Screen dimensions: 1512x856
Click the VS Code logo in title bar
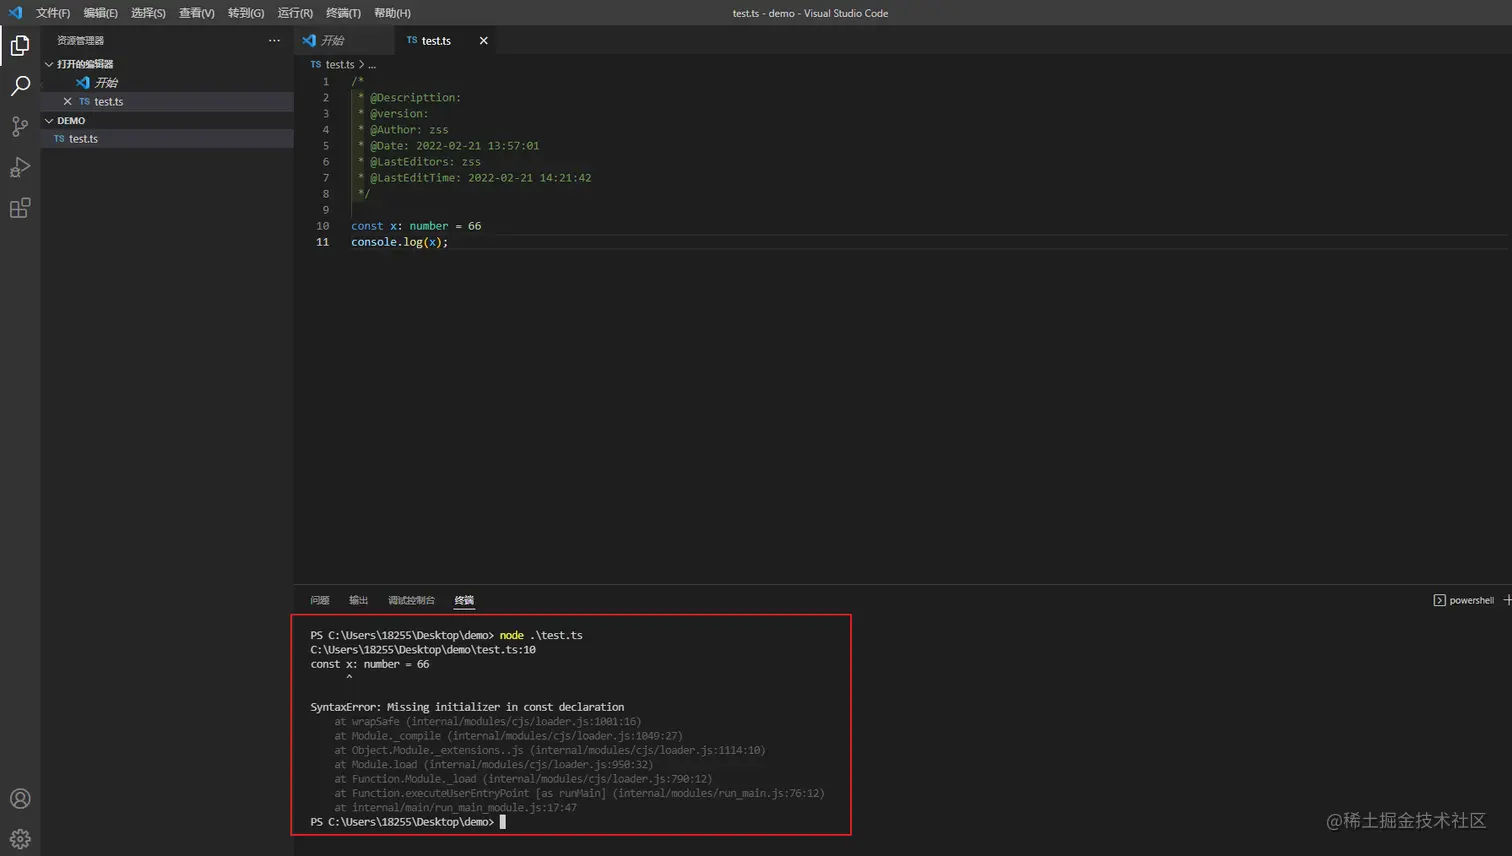pos(15,13)
